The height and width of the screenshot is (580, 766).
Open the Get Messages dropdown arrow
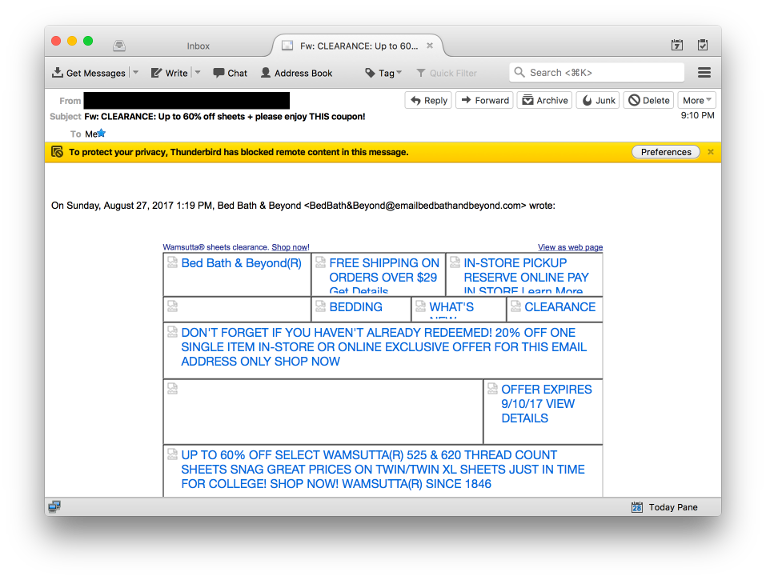pos(136,72)
